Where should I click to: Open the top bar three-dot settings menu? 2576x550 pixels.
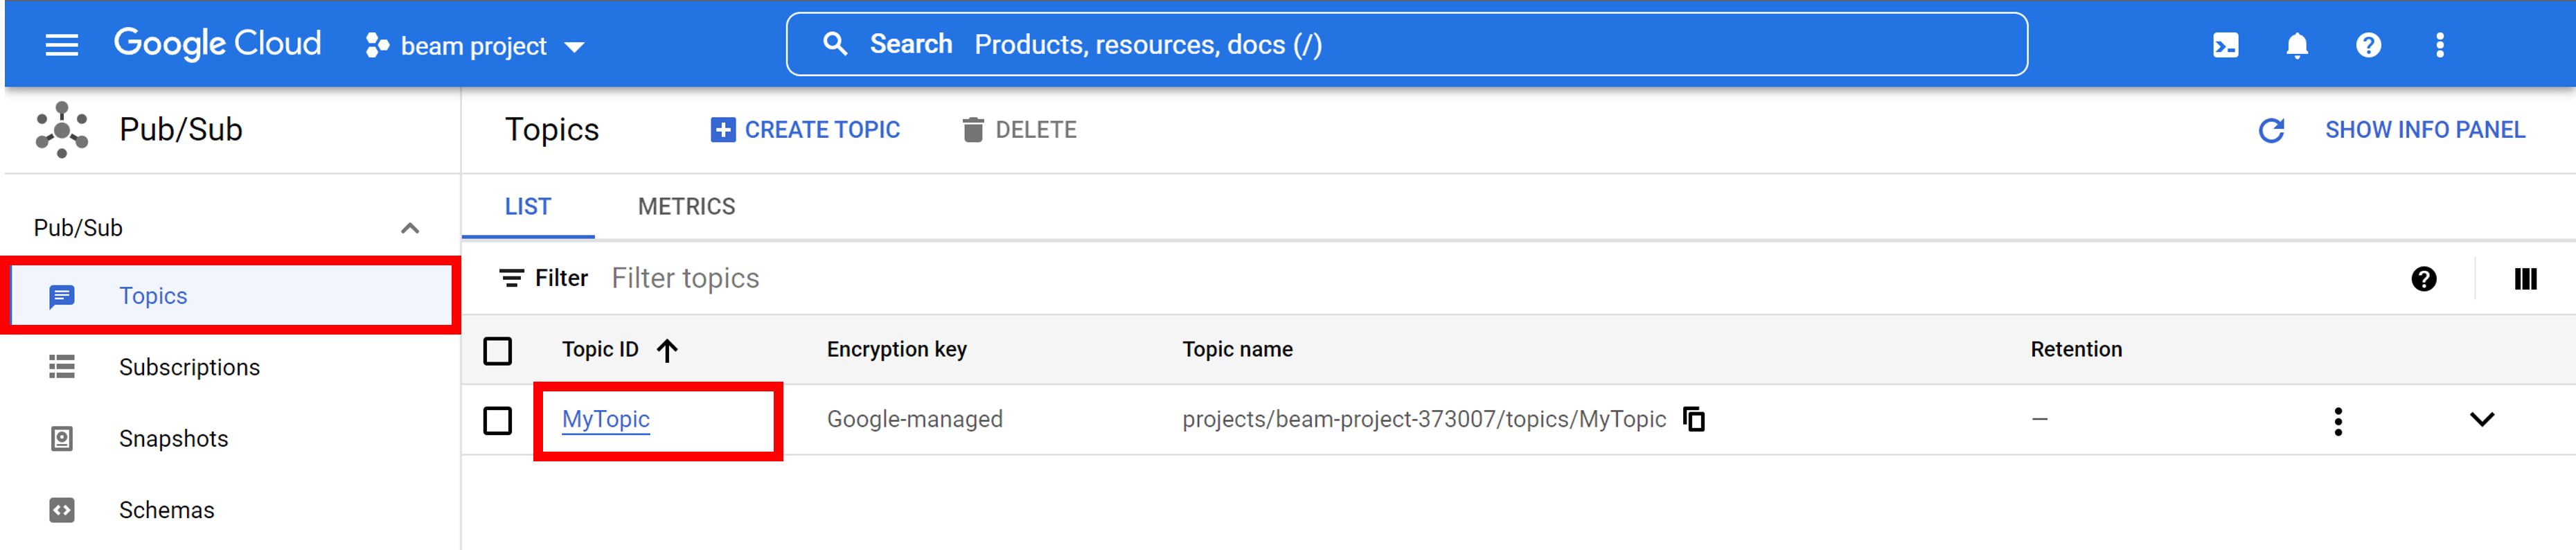tap(2439, 45)
